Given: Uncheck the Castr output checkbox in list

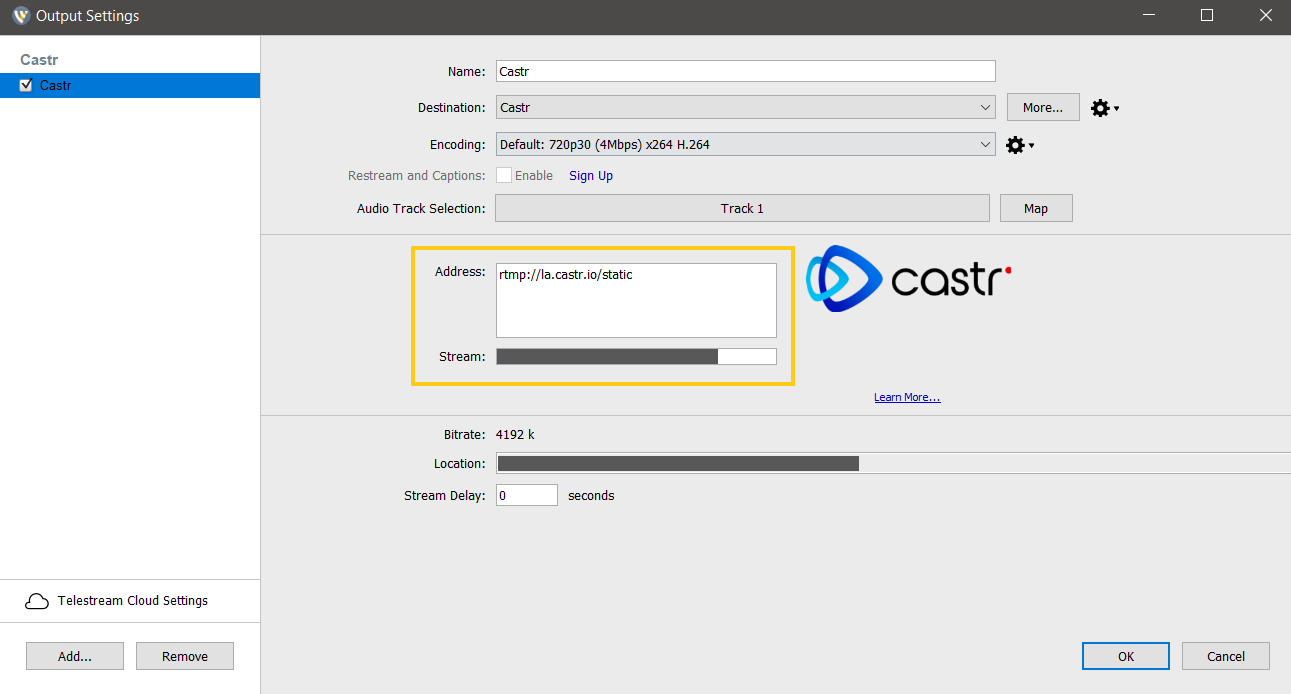Looking at the screenshot, I should click(x=27, y=85).
